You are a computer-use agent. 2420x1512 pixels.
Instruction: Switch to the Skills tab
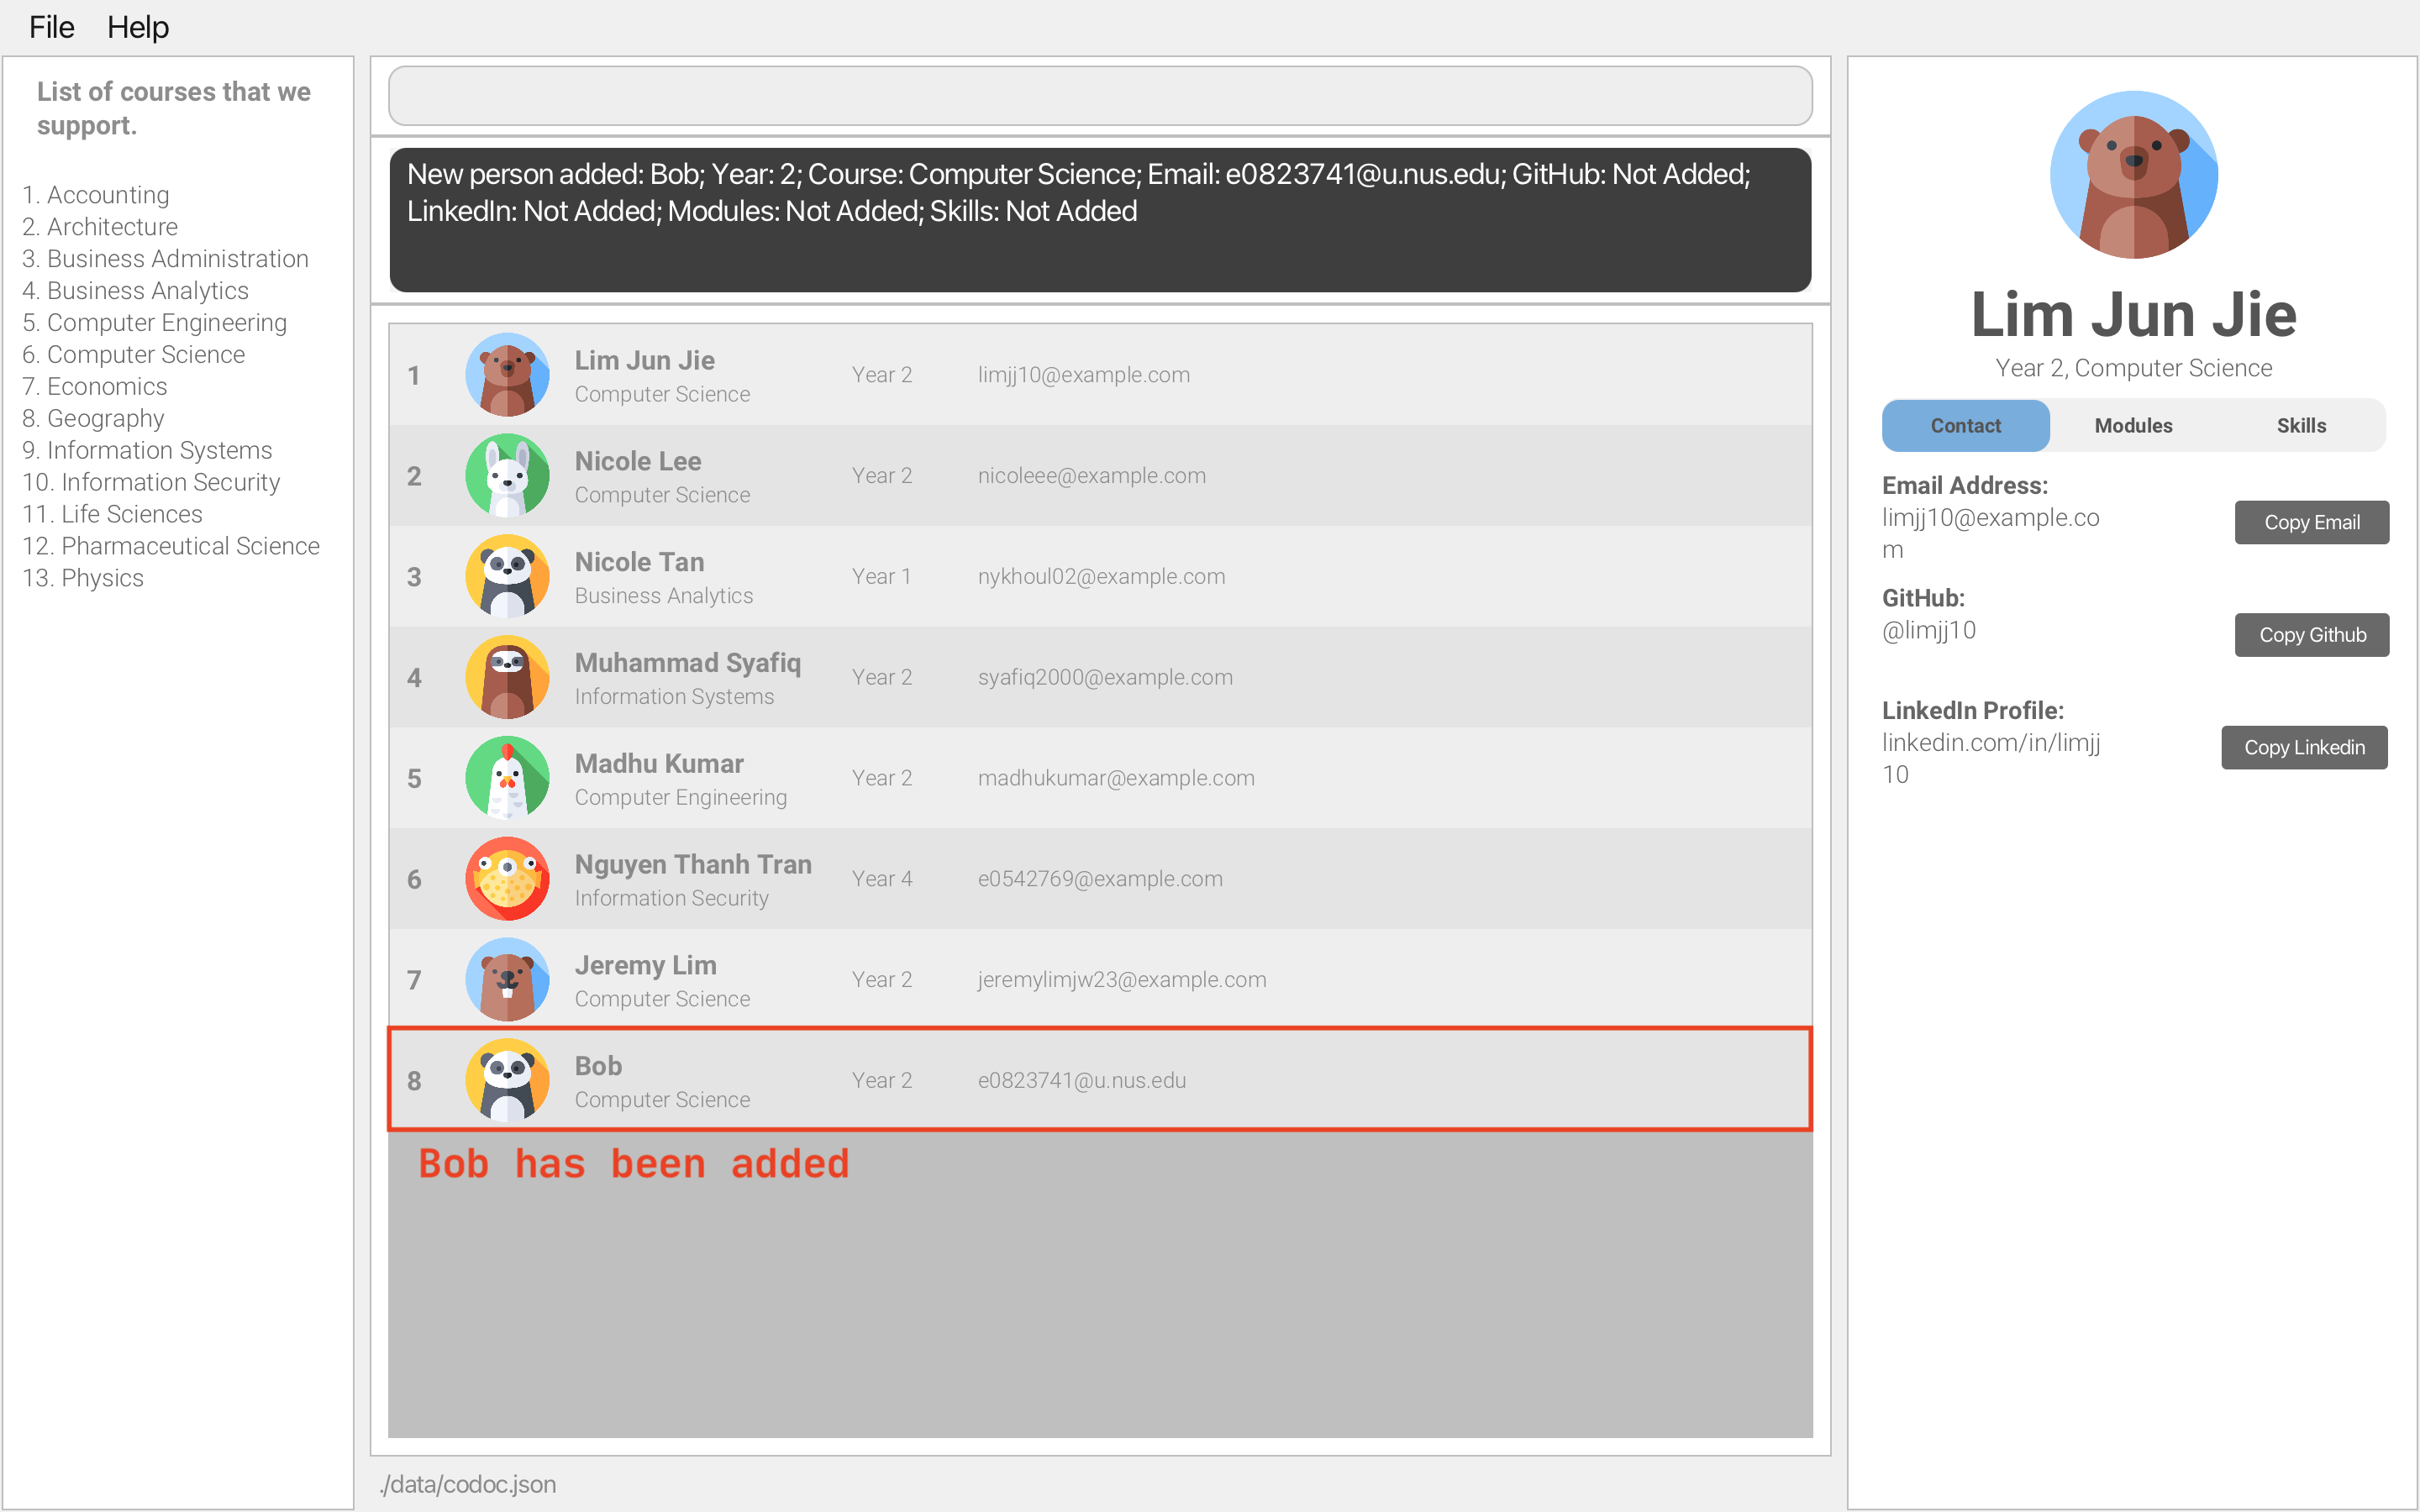[x=2300, y=425]
